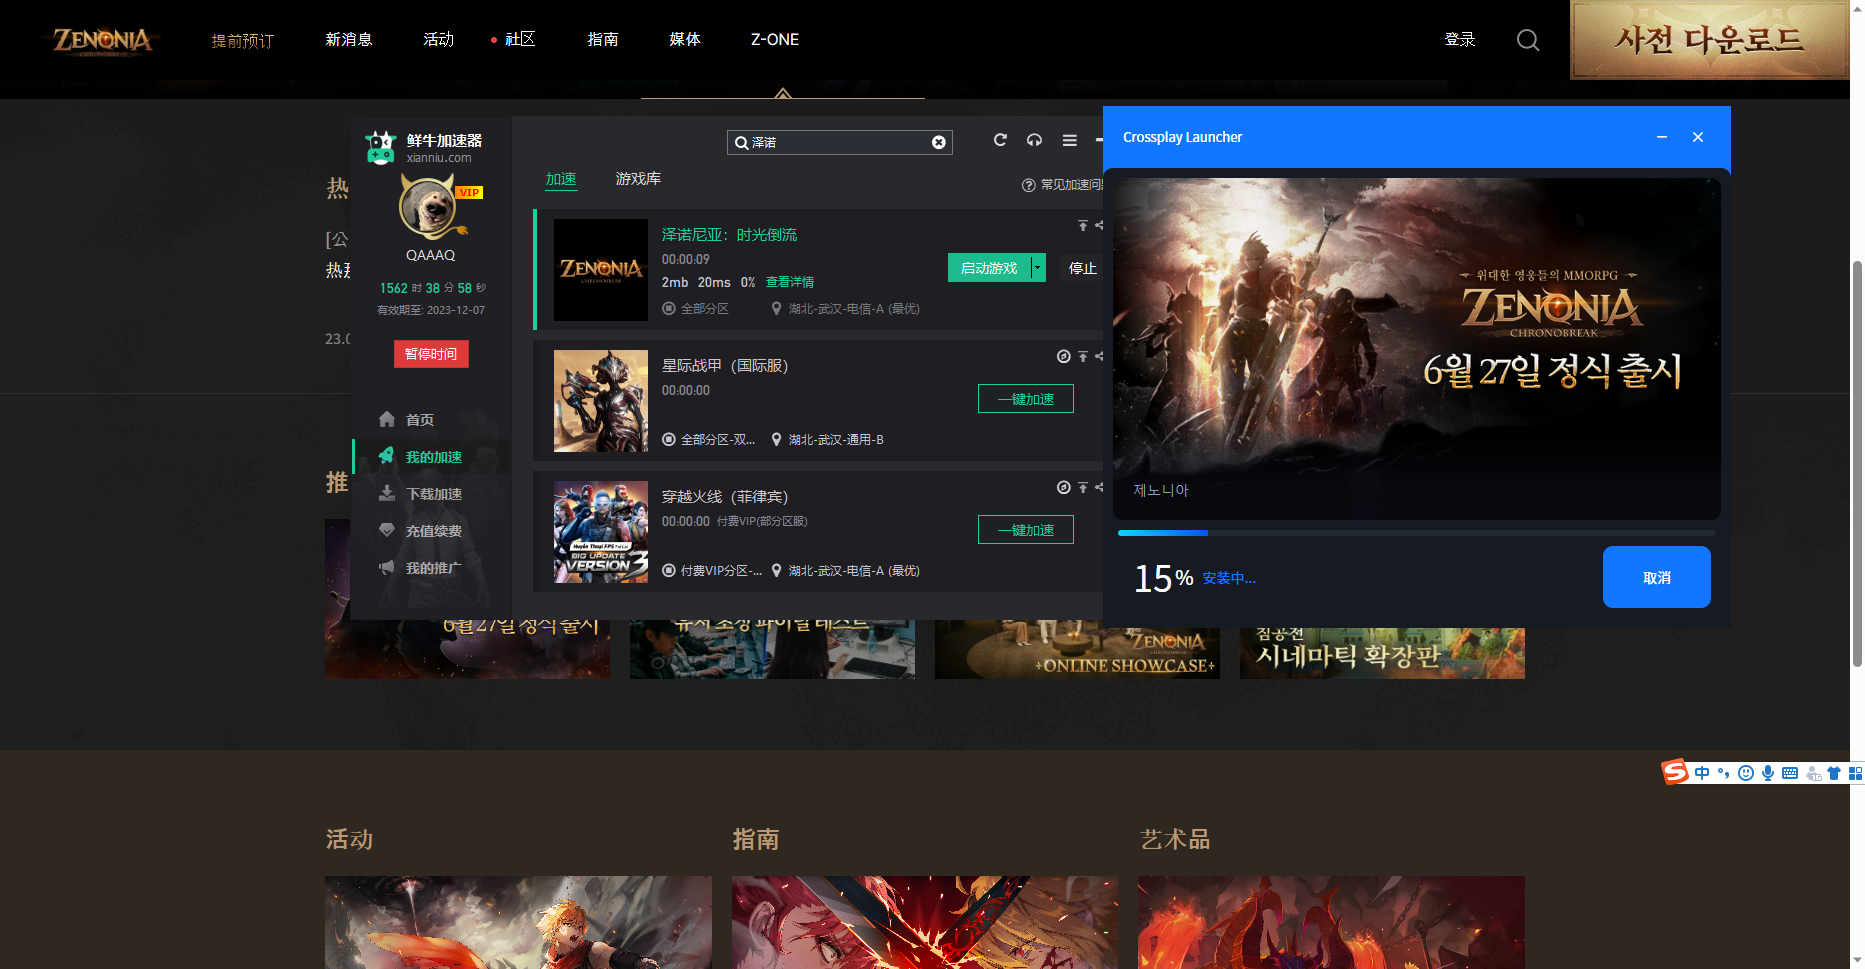This screenshot has height=969, width=1865.
Task: Change 穿越火线 node 湖北-武汉-电信-A
Action: click(845, 571)
